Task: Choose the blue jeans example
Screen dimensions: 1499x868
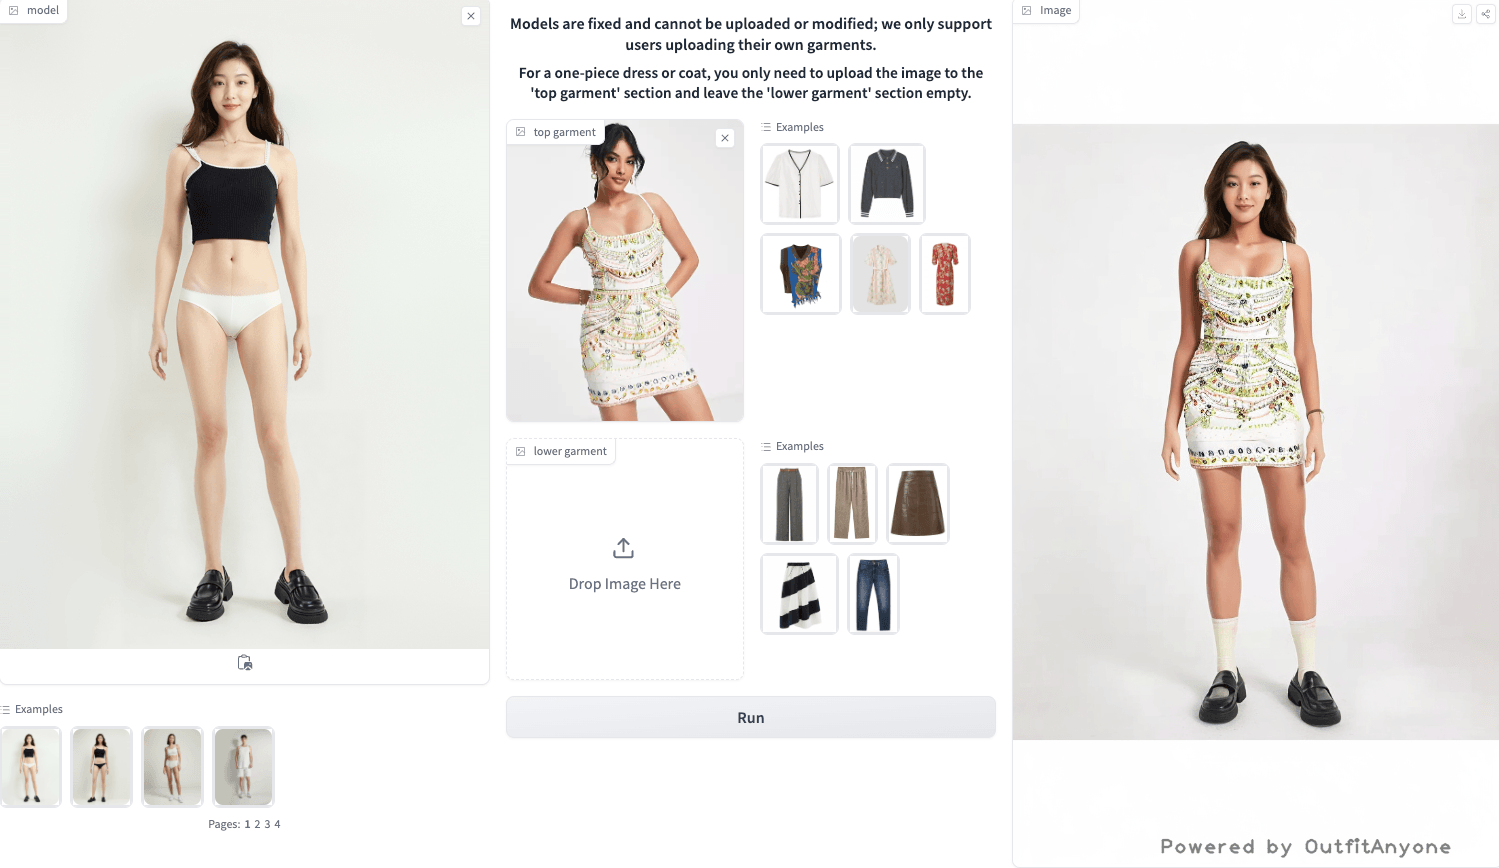Action: click(x=873, y=594)
